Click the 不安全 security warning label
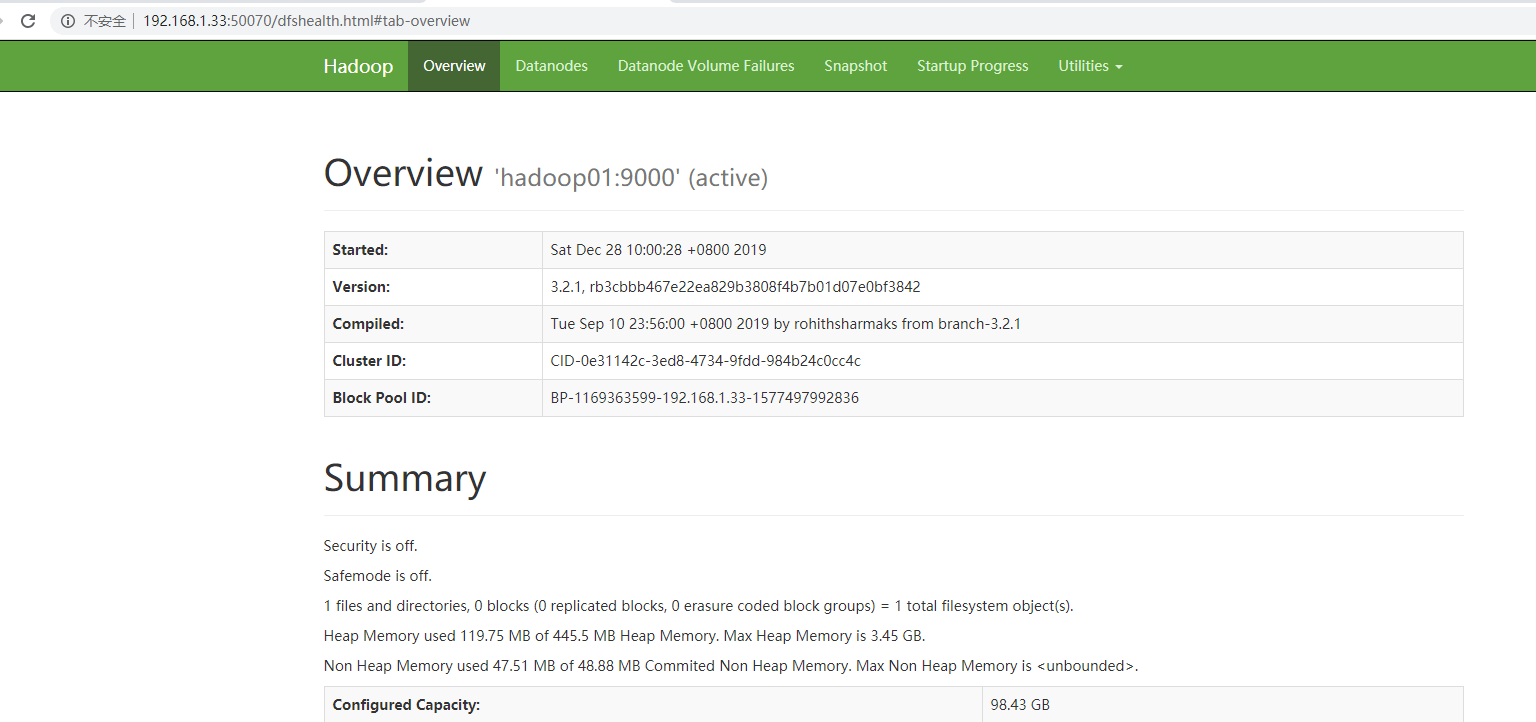The width and height of the screenshot is (1536, 722). point(104,21)
